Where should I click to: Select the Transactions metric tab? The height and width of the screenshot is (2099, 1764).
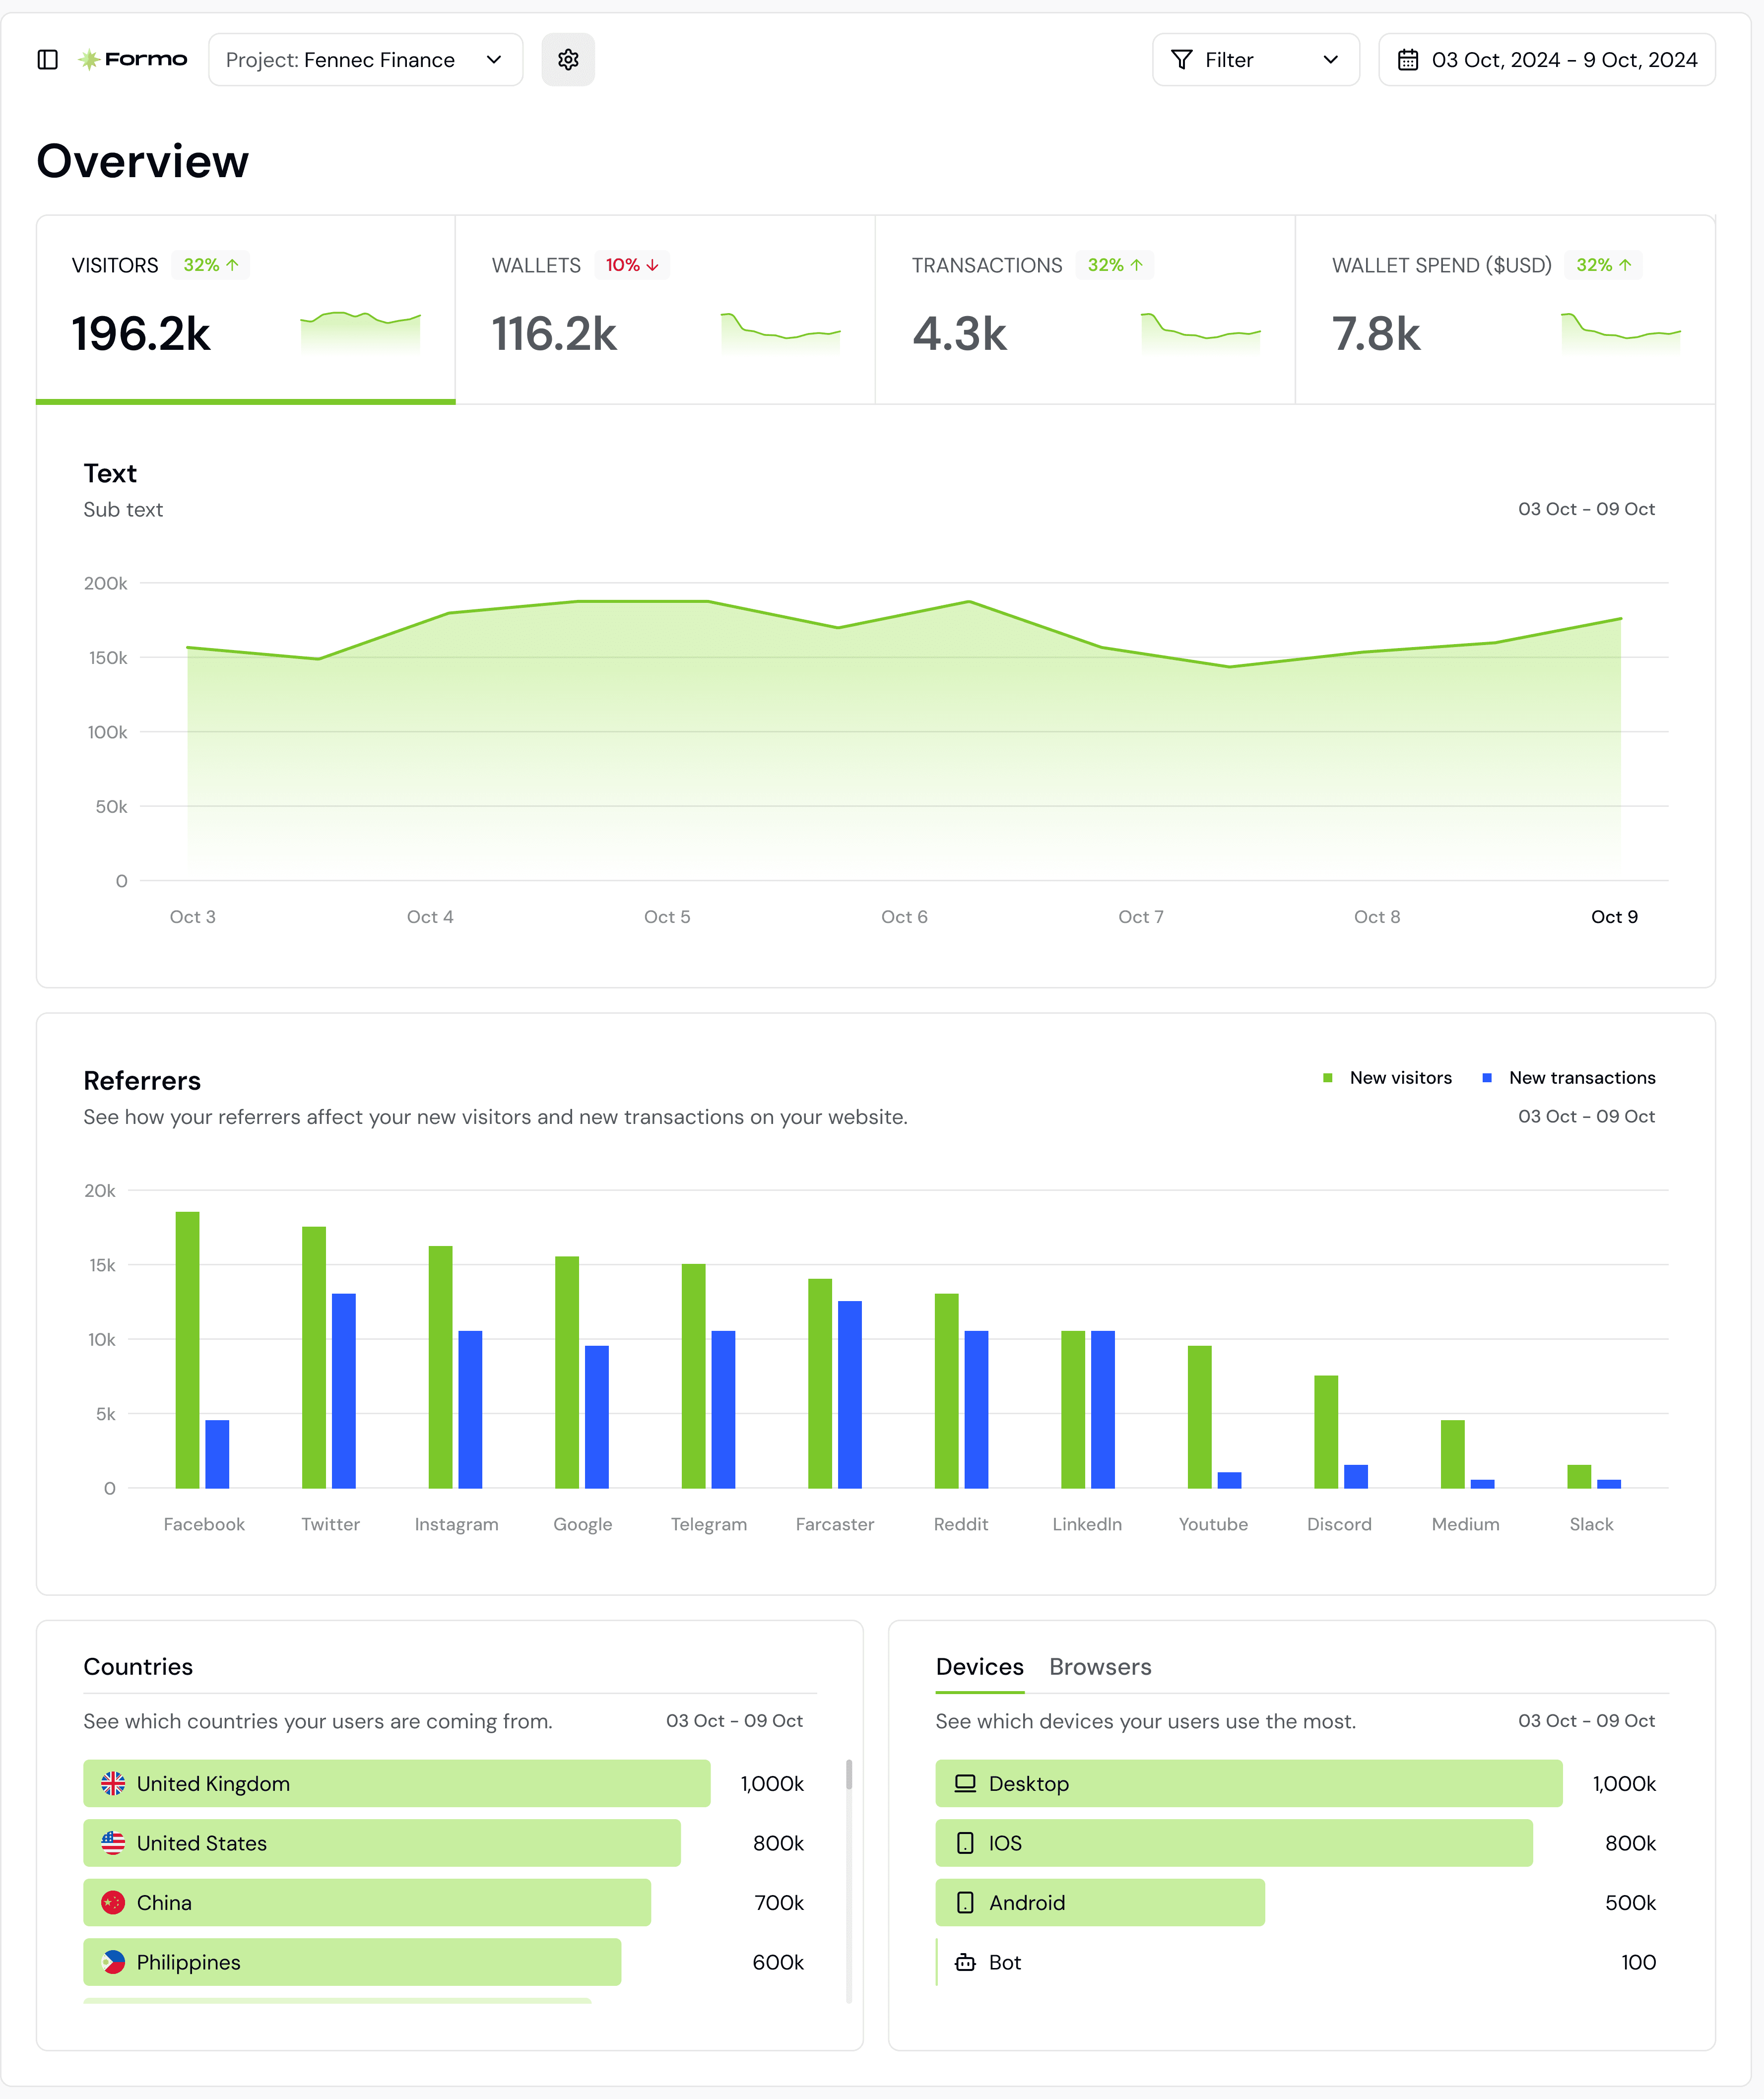[x=1085, y=310]
